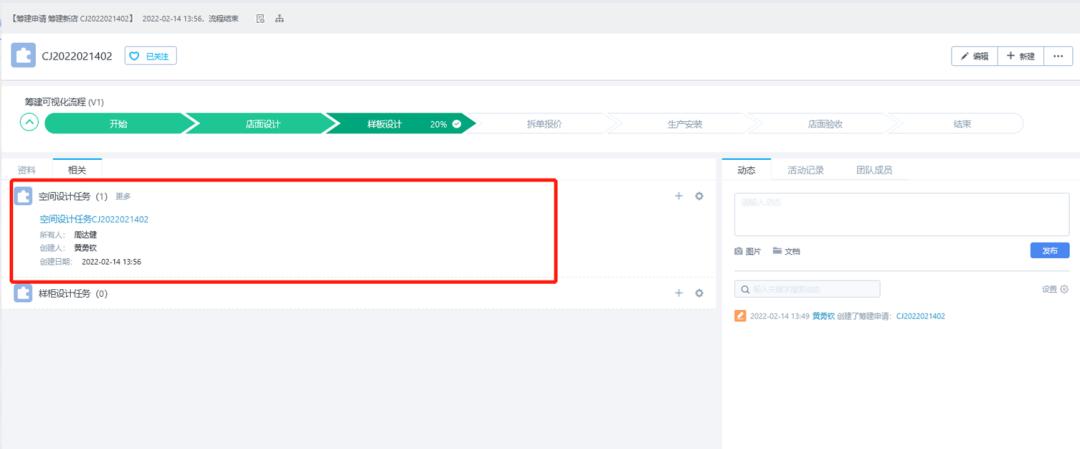Click the checkmark icon in 样板设计 stage
This screenshot has height=449, width=1080.
point(456,125)
